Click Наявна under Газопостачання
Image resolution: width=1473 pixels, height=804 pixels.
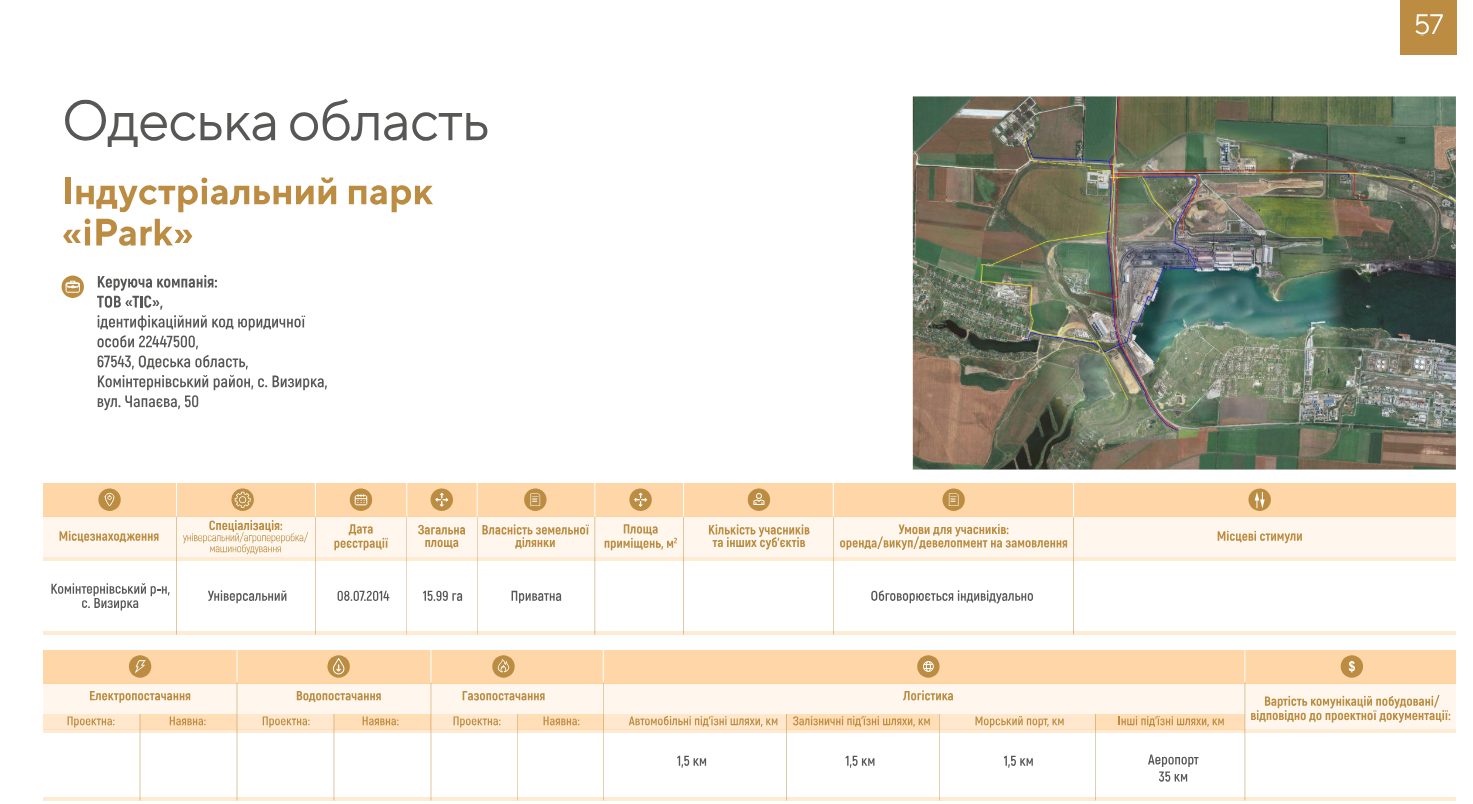[561, 721]
